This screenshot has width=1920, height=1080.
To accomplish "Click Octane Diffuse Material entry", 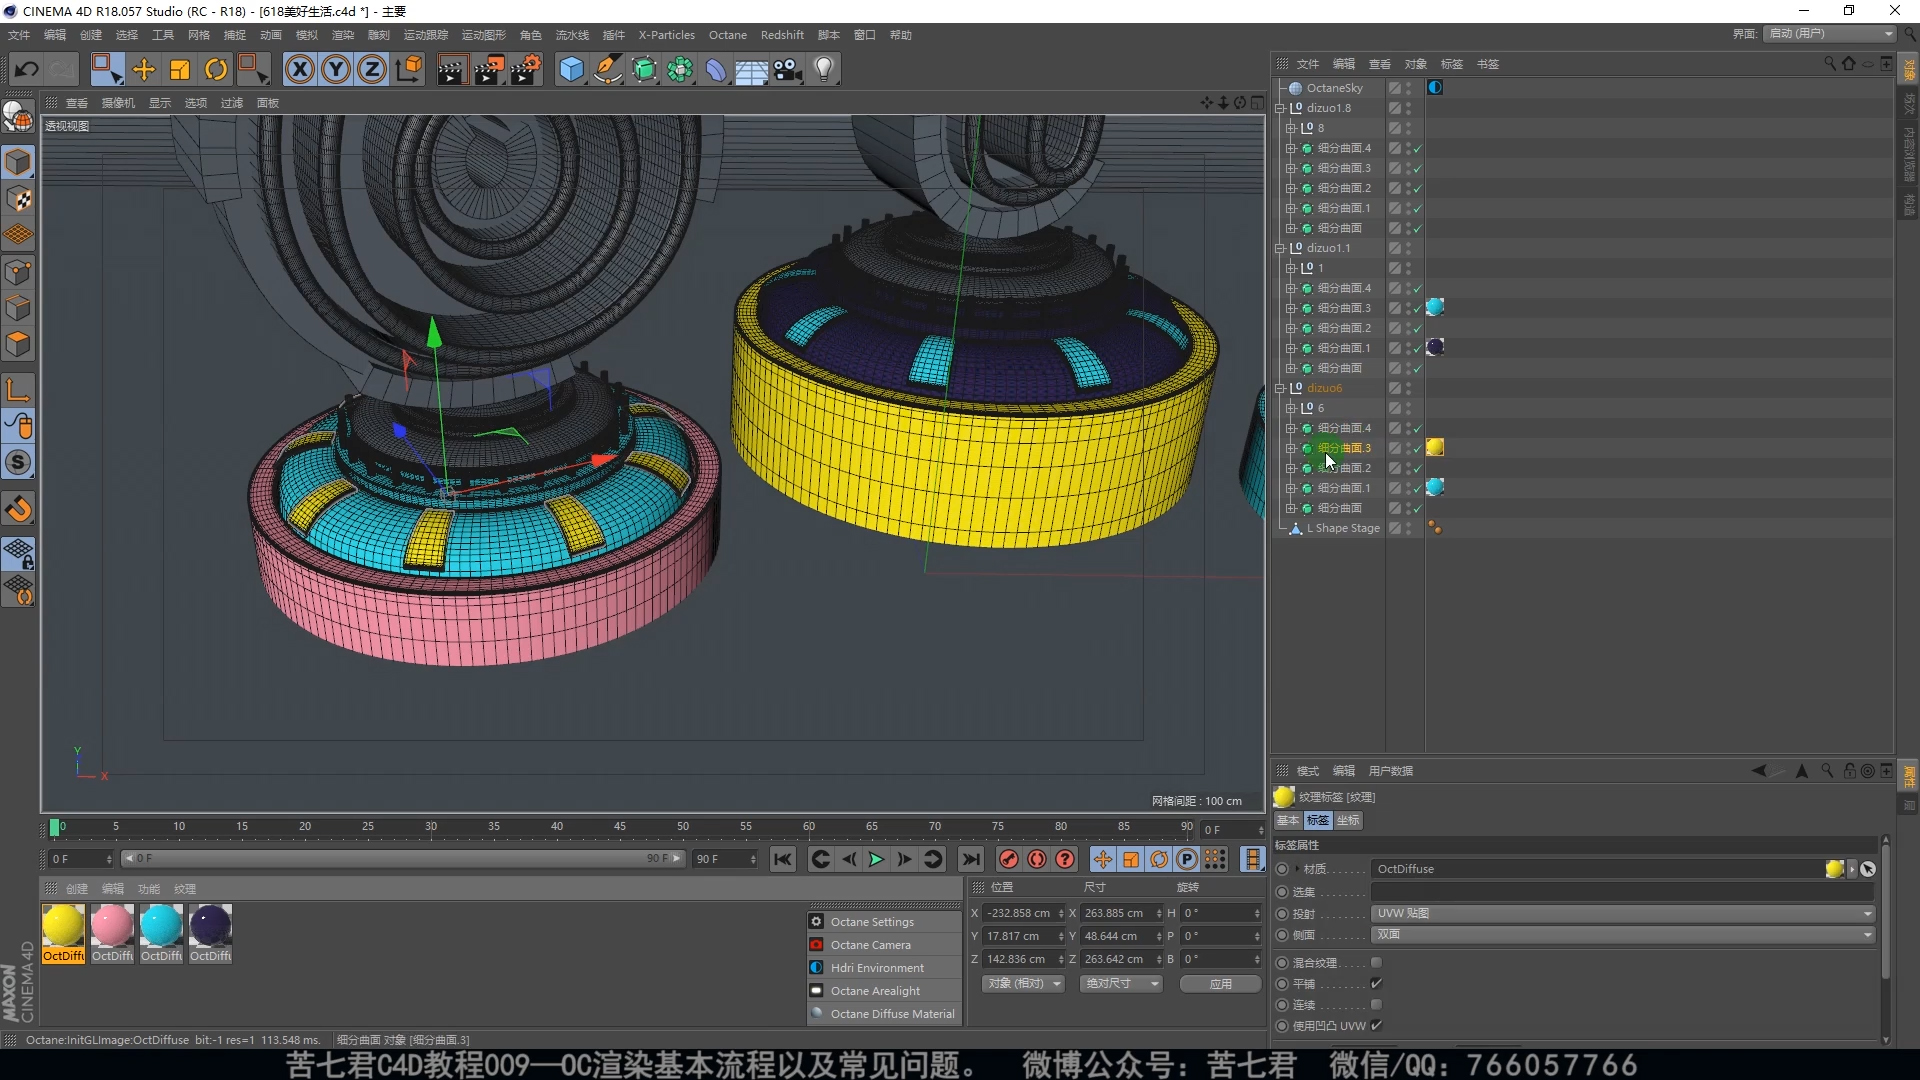I will (x=892, y=1014).
